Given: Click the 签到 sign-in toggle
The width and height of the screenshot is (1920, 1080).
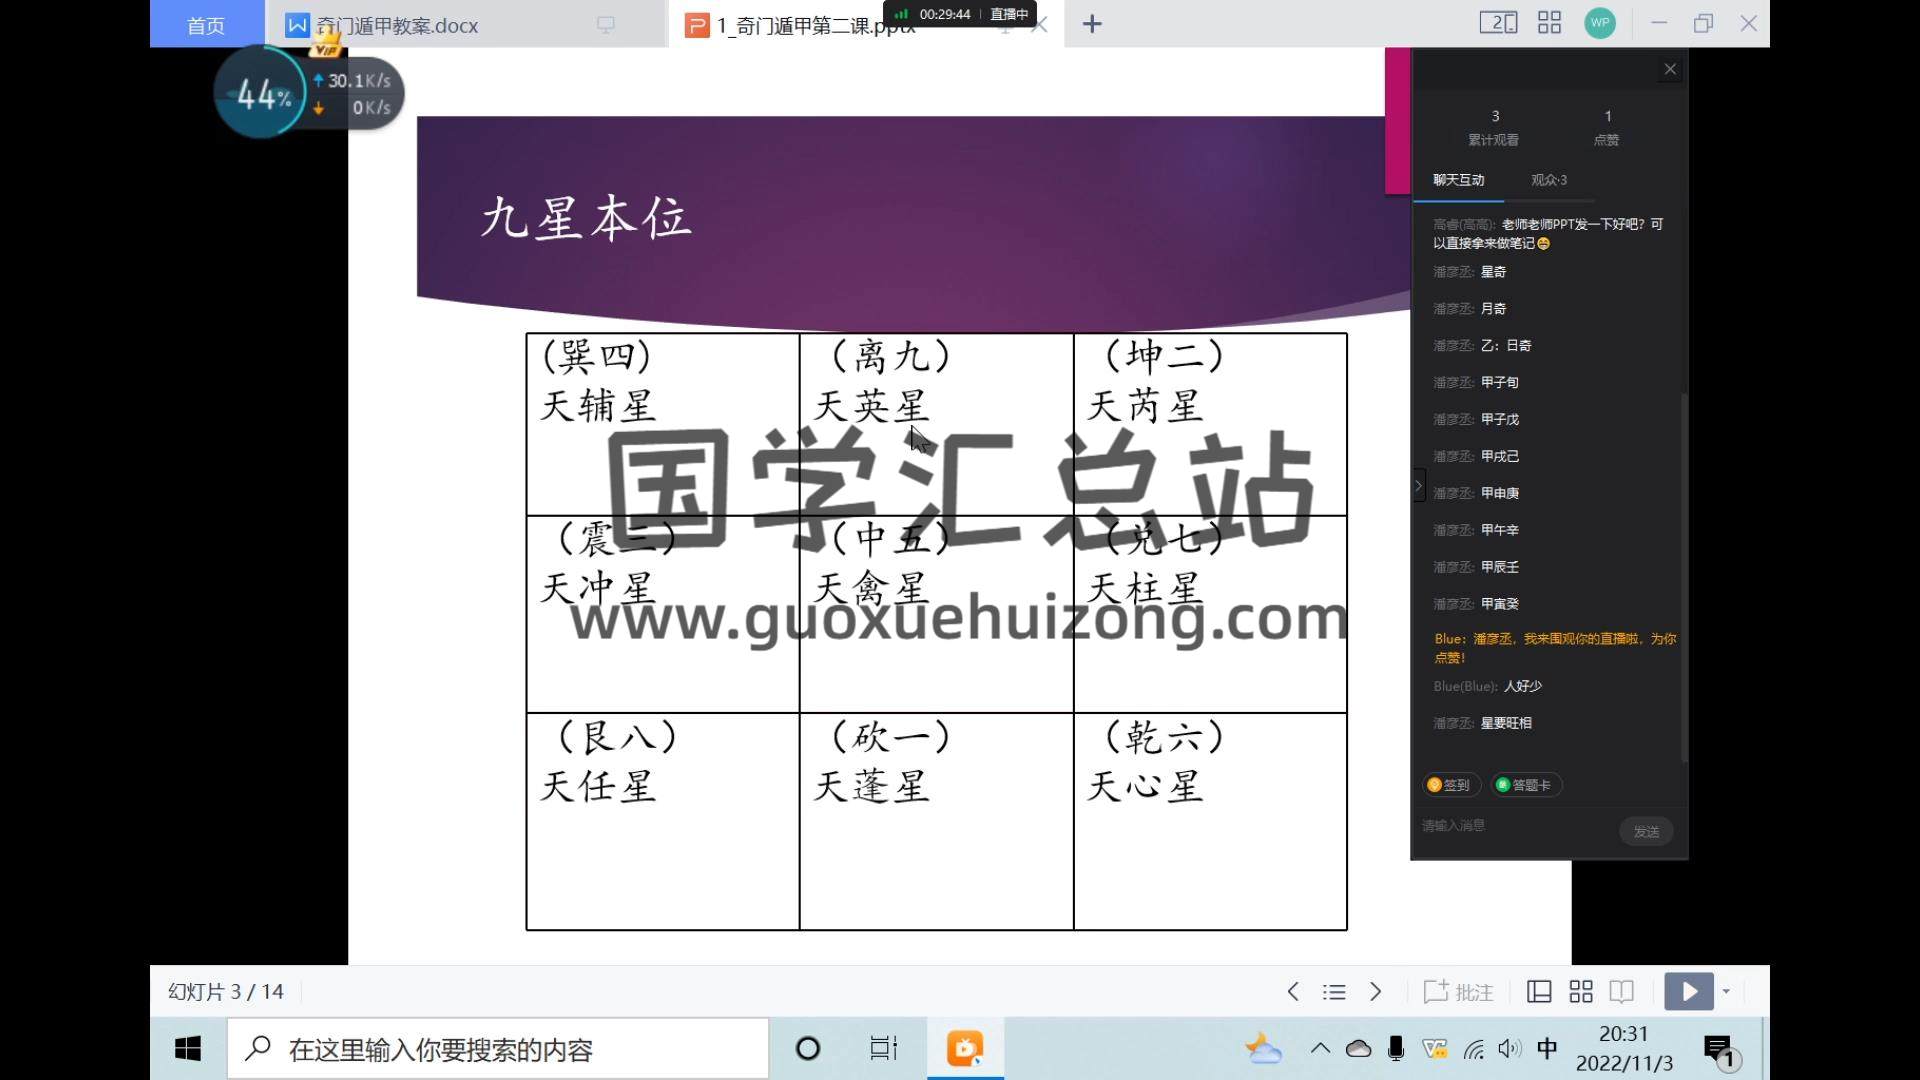Looking at the screenshot, I should tap(1449, 785).
